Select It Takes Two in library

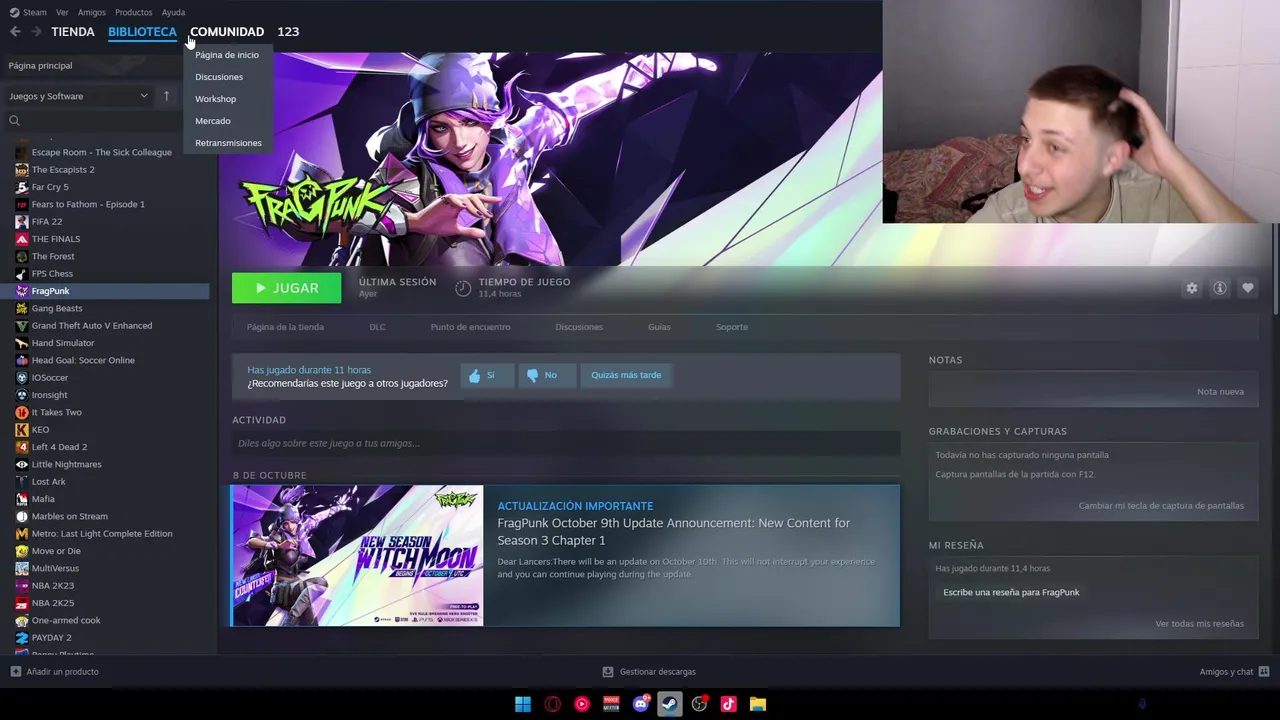coord(56,412)
